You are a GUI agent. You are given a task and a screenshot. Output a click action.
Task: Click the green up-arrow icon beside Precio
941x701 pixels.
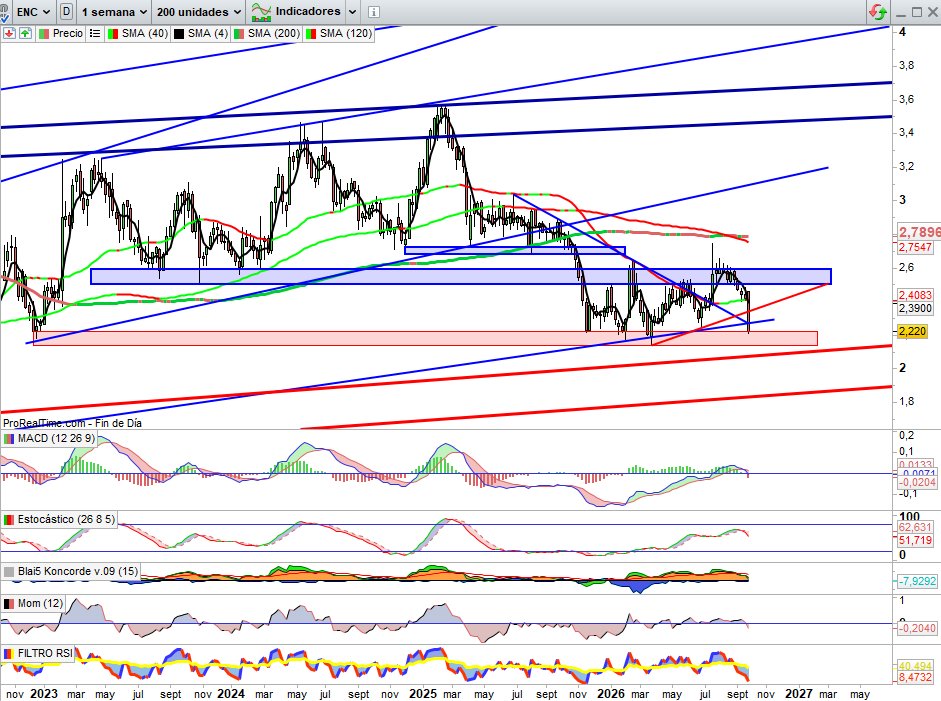[25, 34]
